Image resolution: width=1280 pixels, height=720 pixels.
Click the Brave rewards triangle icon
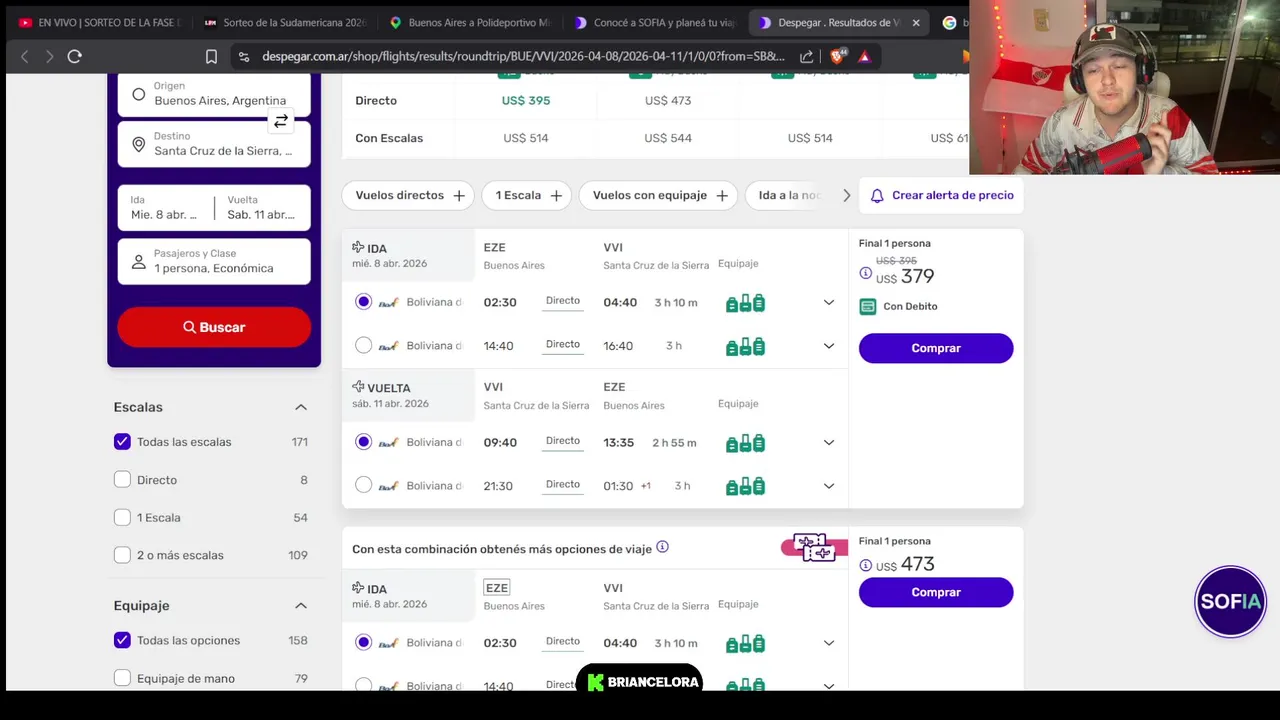click(865, 57)
